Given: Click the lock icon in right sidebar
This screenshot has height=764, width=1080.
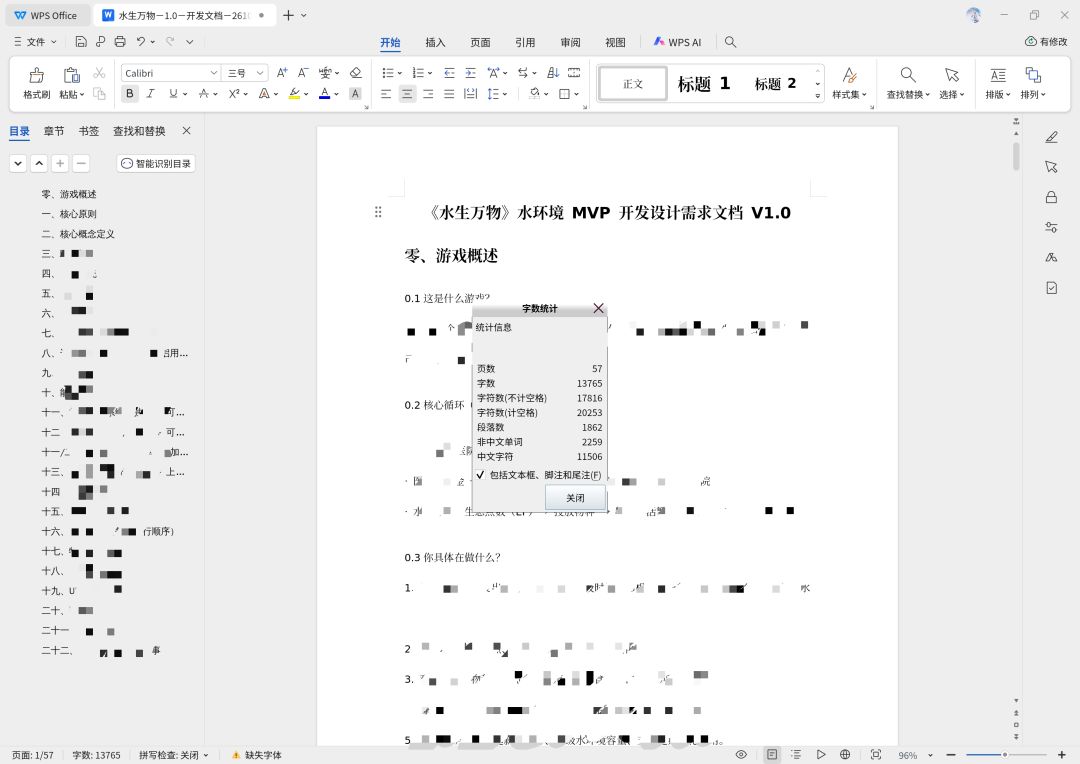Looking at the screenshot, I should 1051,198.
